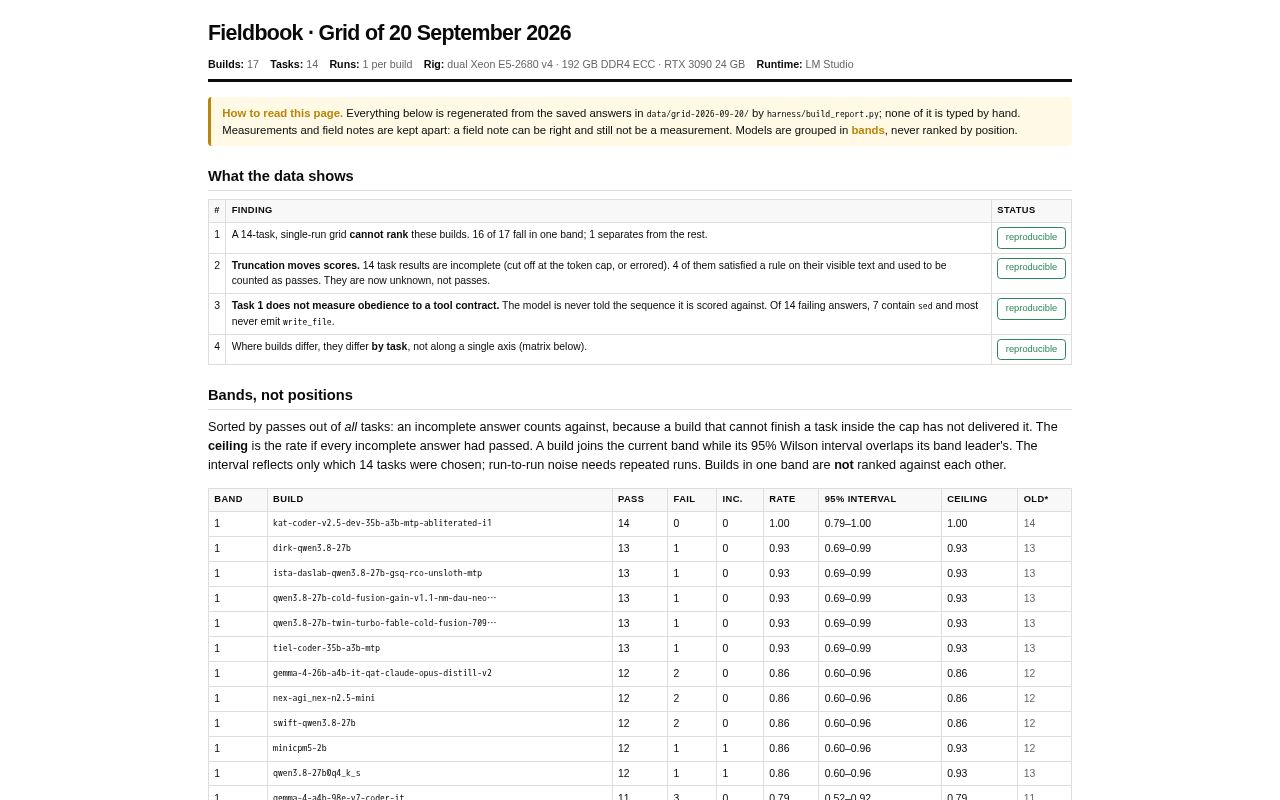This screenshot has width=1280, height=800.
Task: Click the 'What the data shows' heading
Action: coord(281,176)
